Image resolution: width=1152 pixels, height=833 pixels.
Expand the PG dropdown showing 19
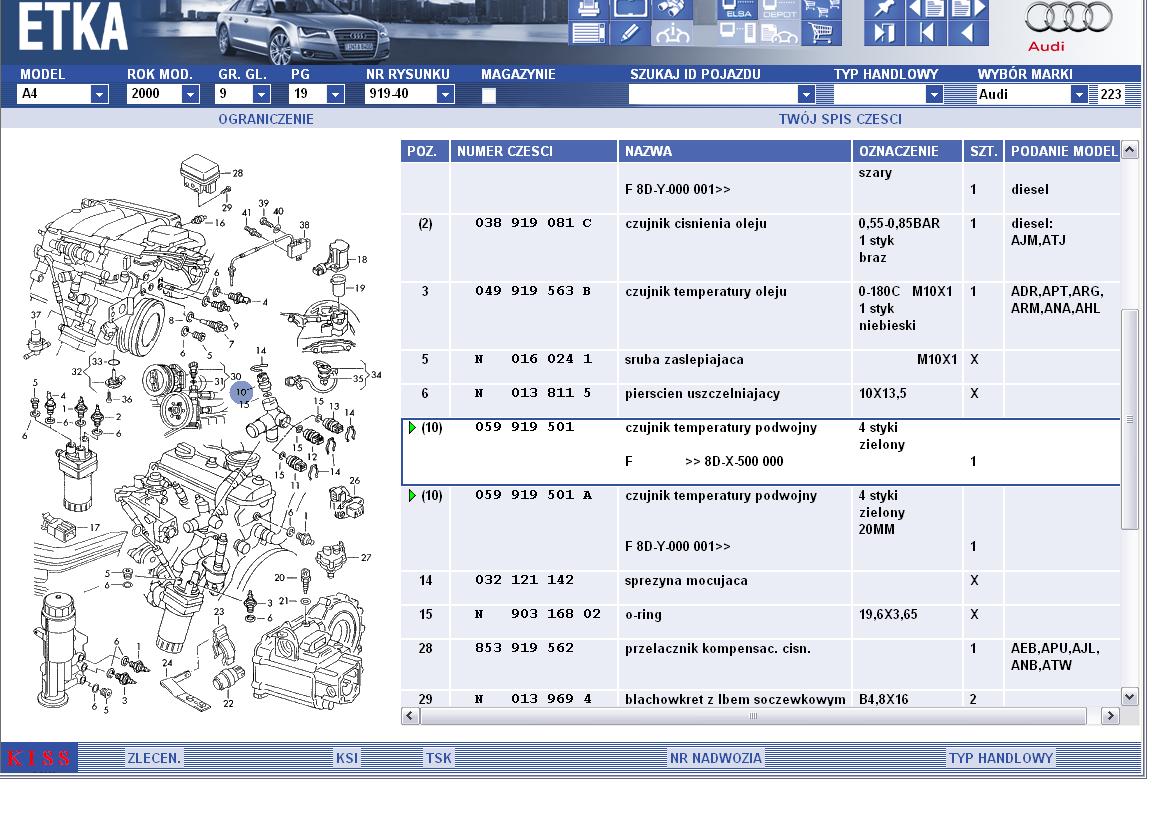tap(335, 94)
